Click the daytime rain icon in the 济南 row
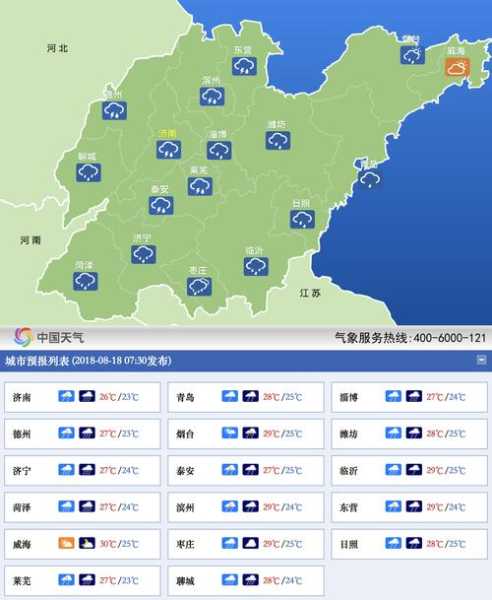 pyautogui.click(x=66, y=396)
